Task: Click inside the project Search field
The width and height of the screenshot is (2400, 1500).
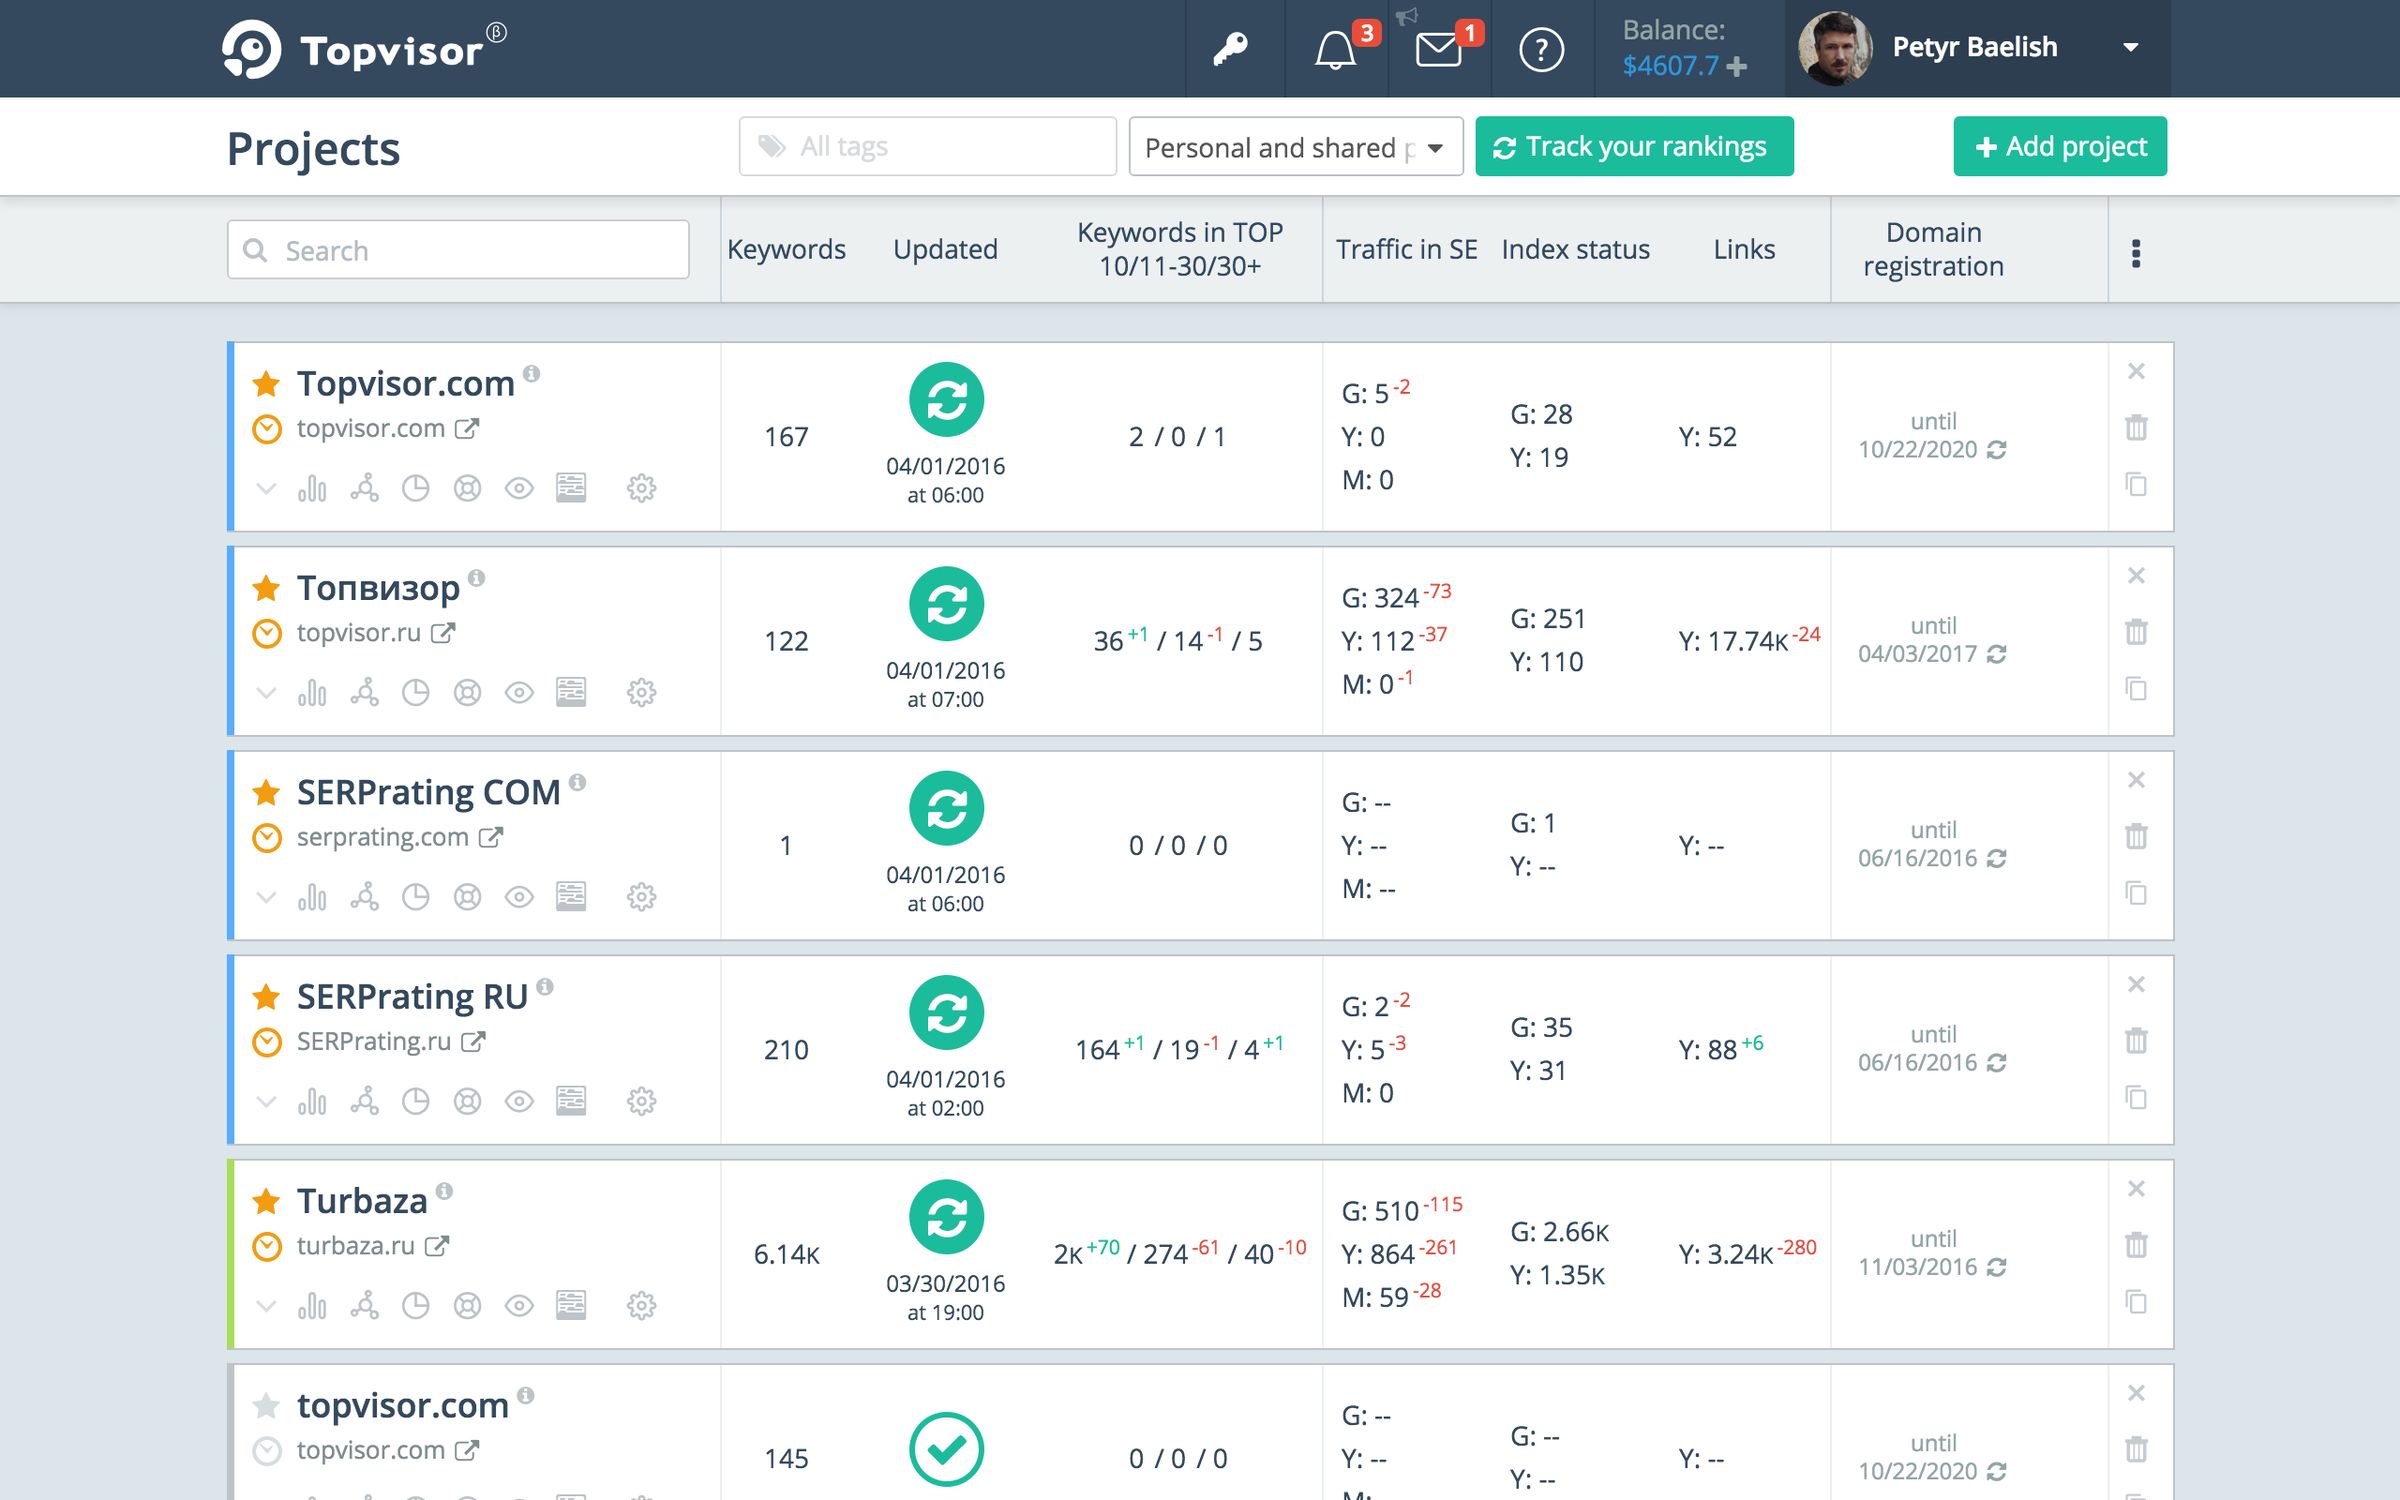Action: click(456, 249)
